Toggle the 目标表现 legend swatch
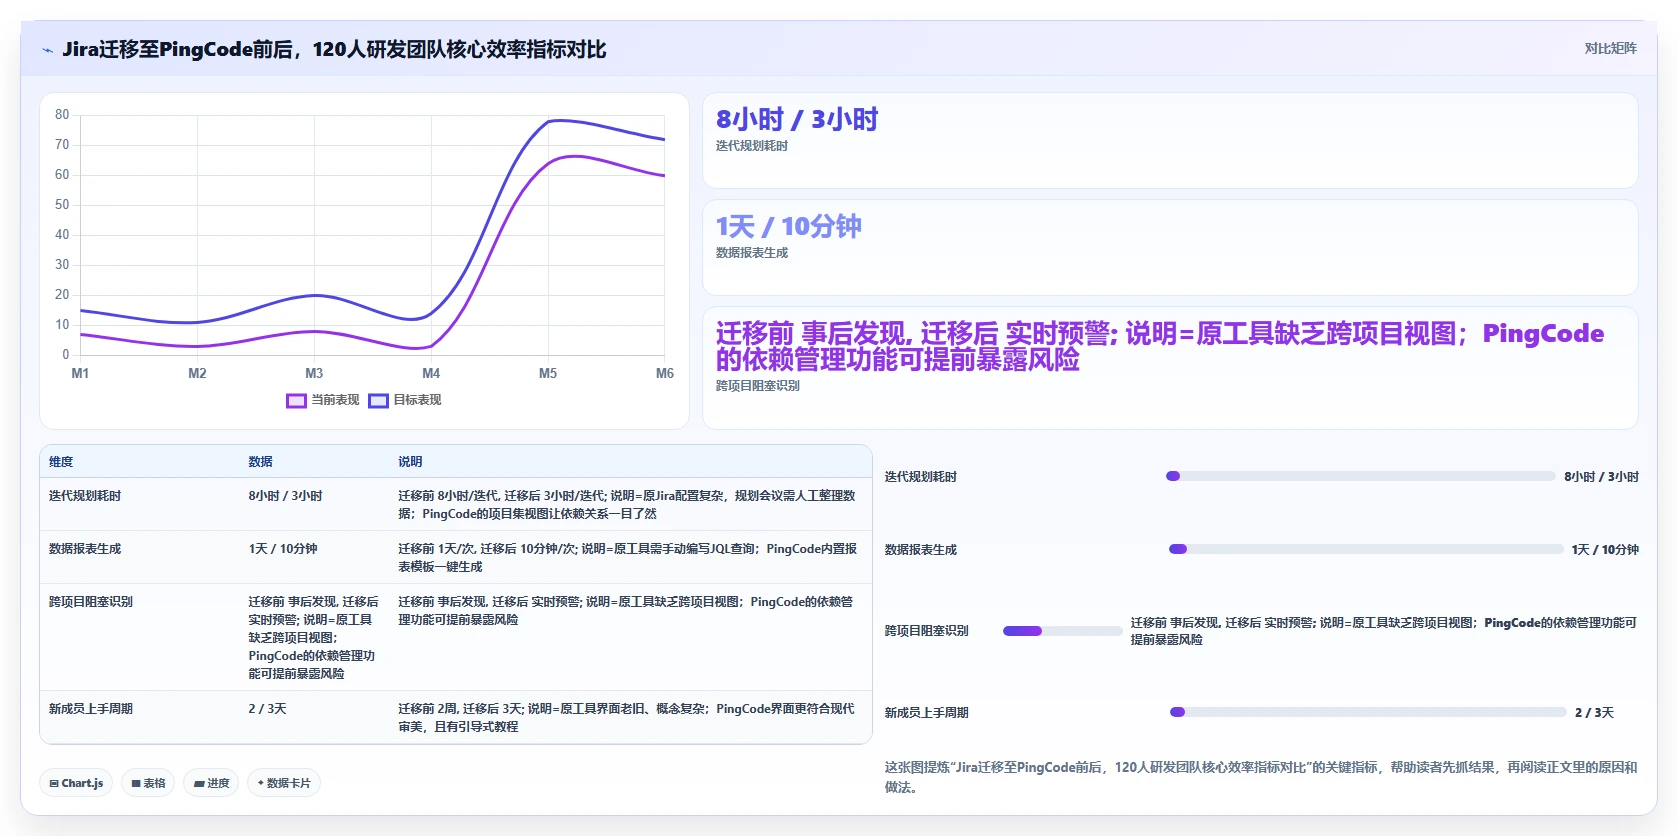 click(x=378, y=401)
